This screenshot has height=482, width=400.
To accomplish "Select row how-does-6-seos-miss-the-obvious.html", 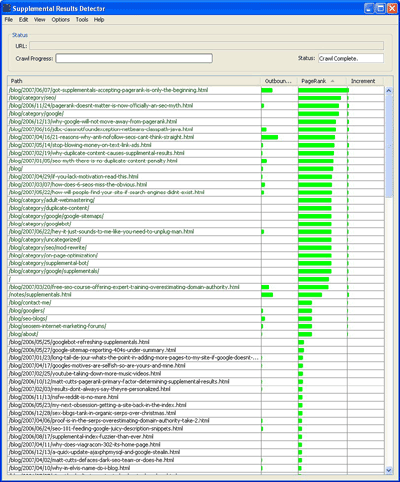I will pos(196,184).
